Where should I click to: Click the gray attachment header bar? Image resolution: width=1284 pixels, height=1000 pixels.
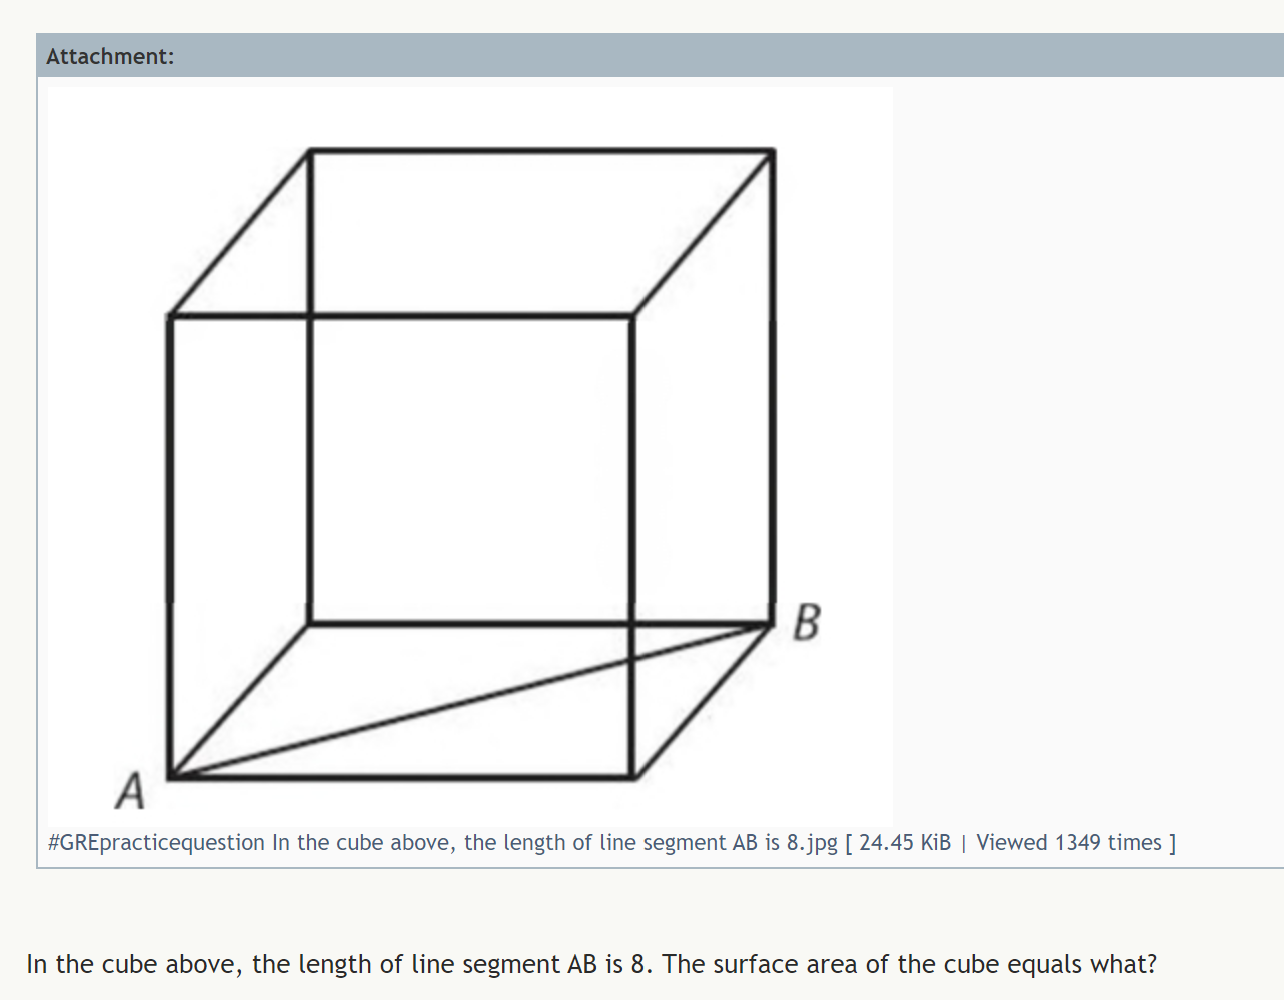tap(660, 55)
